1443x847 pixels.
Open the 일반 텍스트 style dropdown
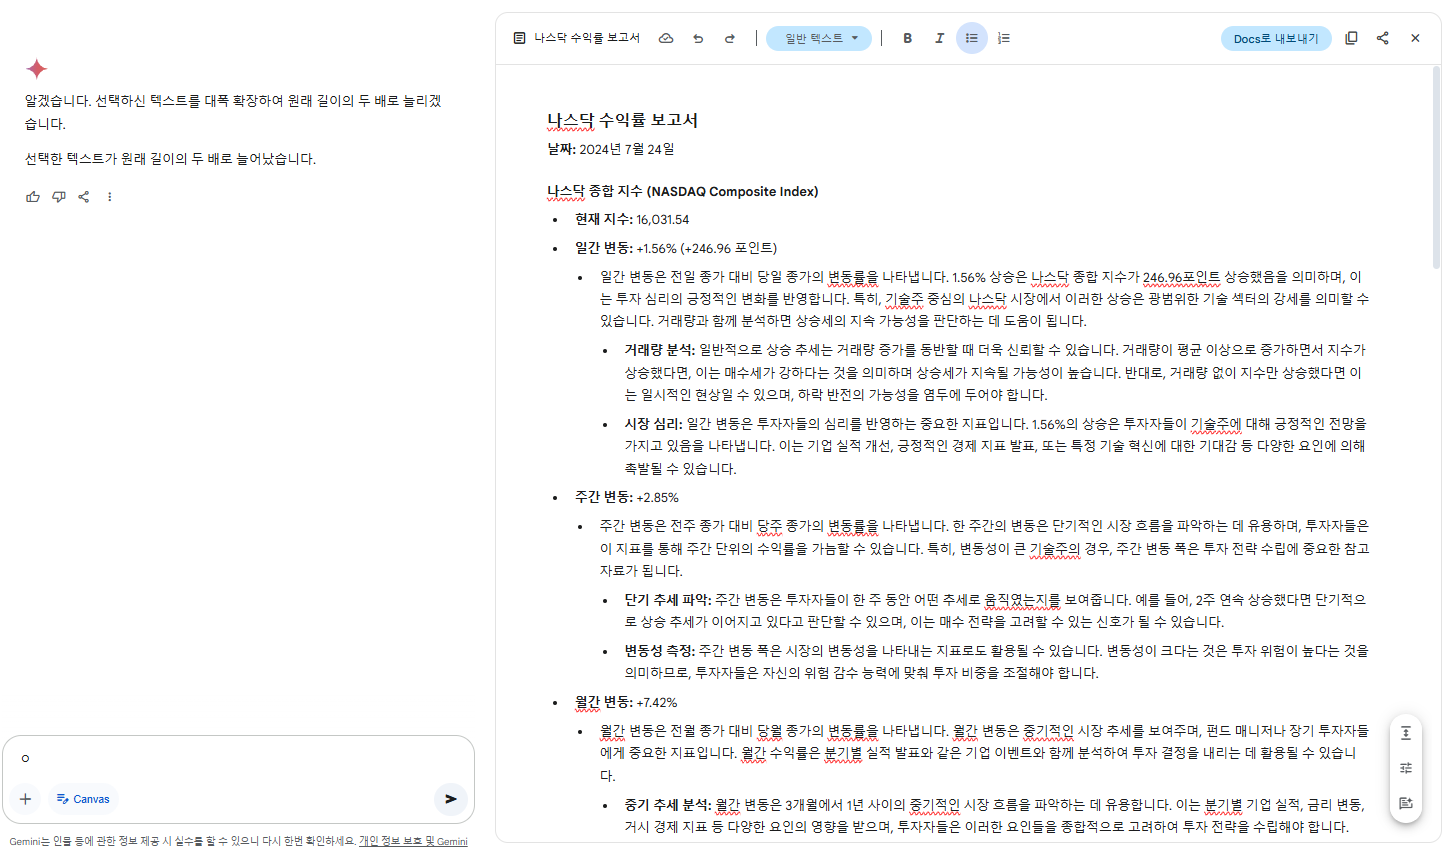[819, 38]
